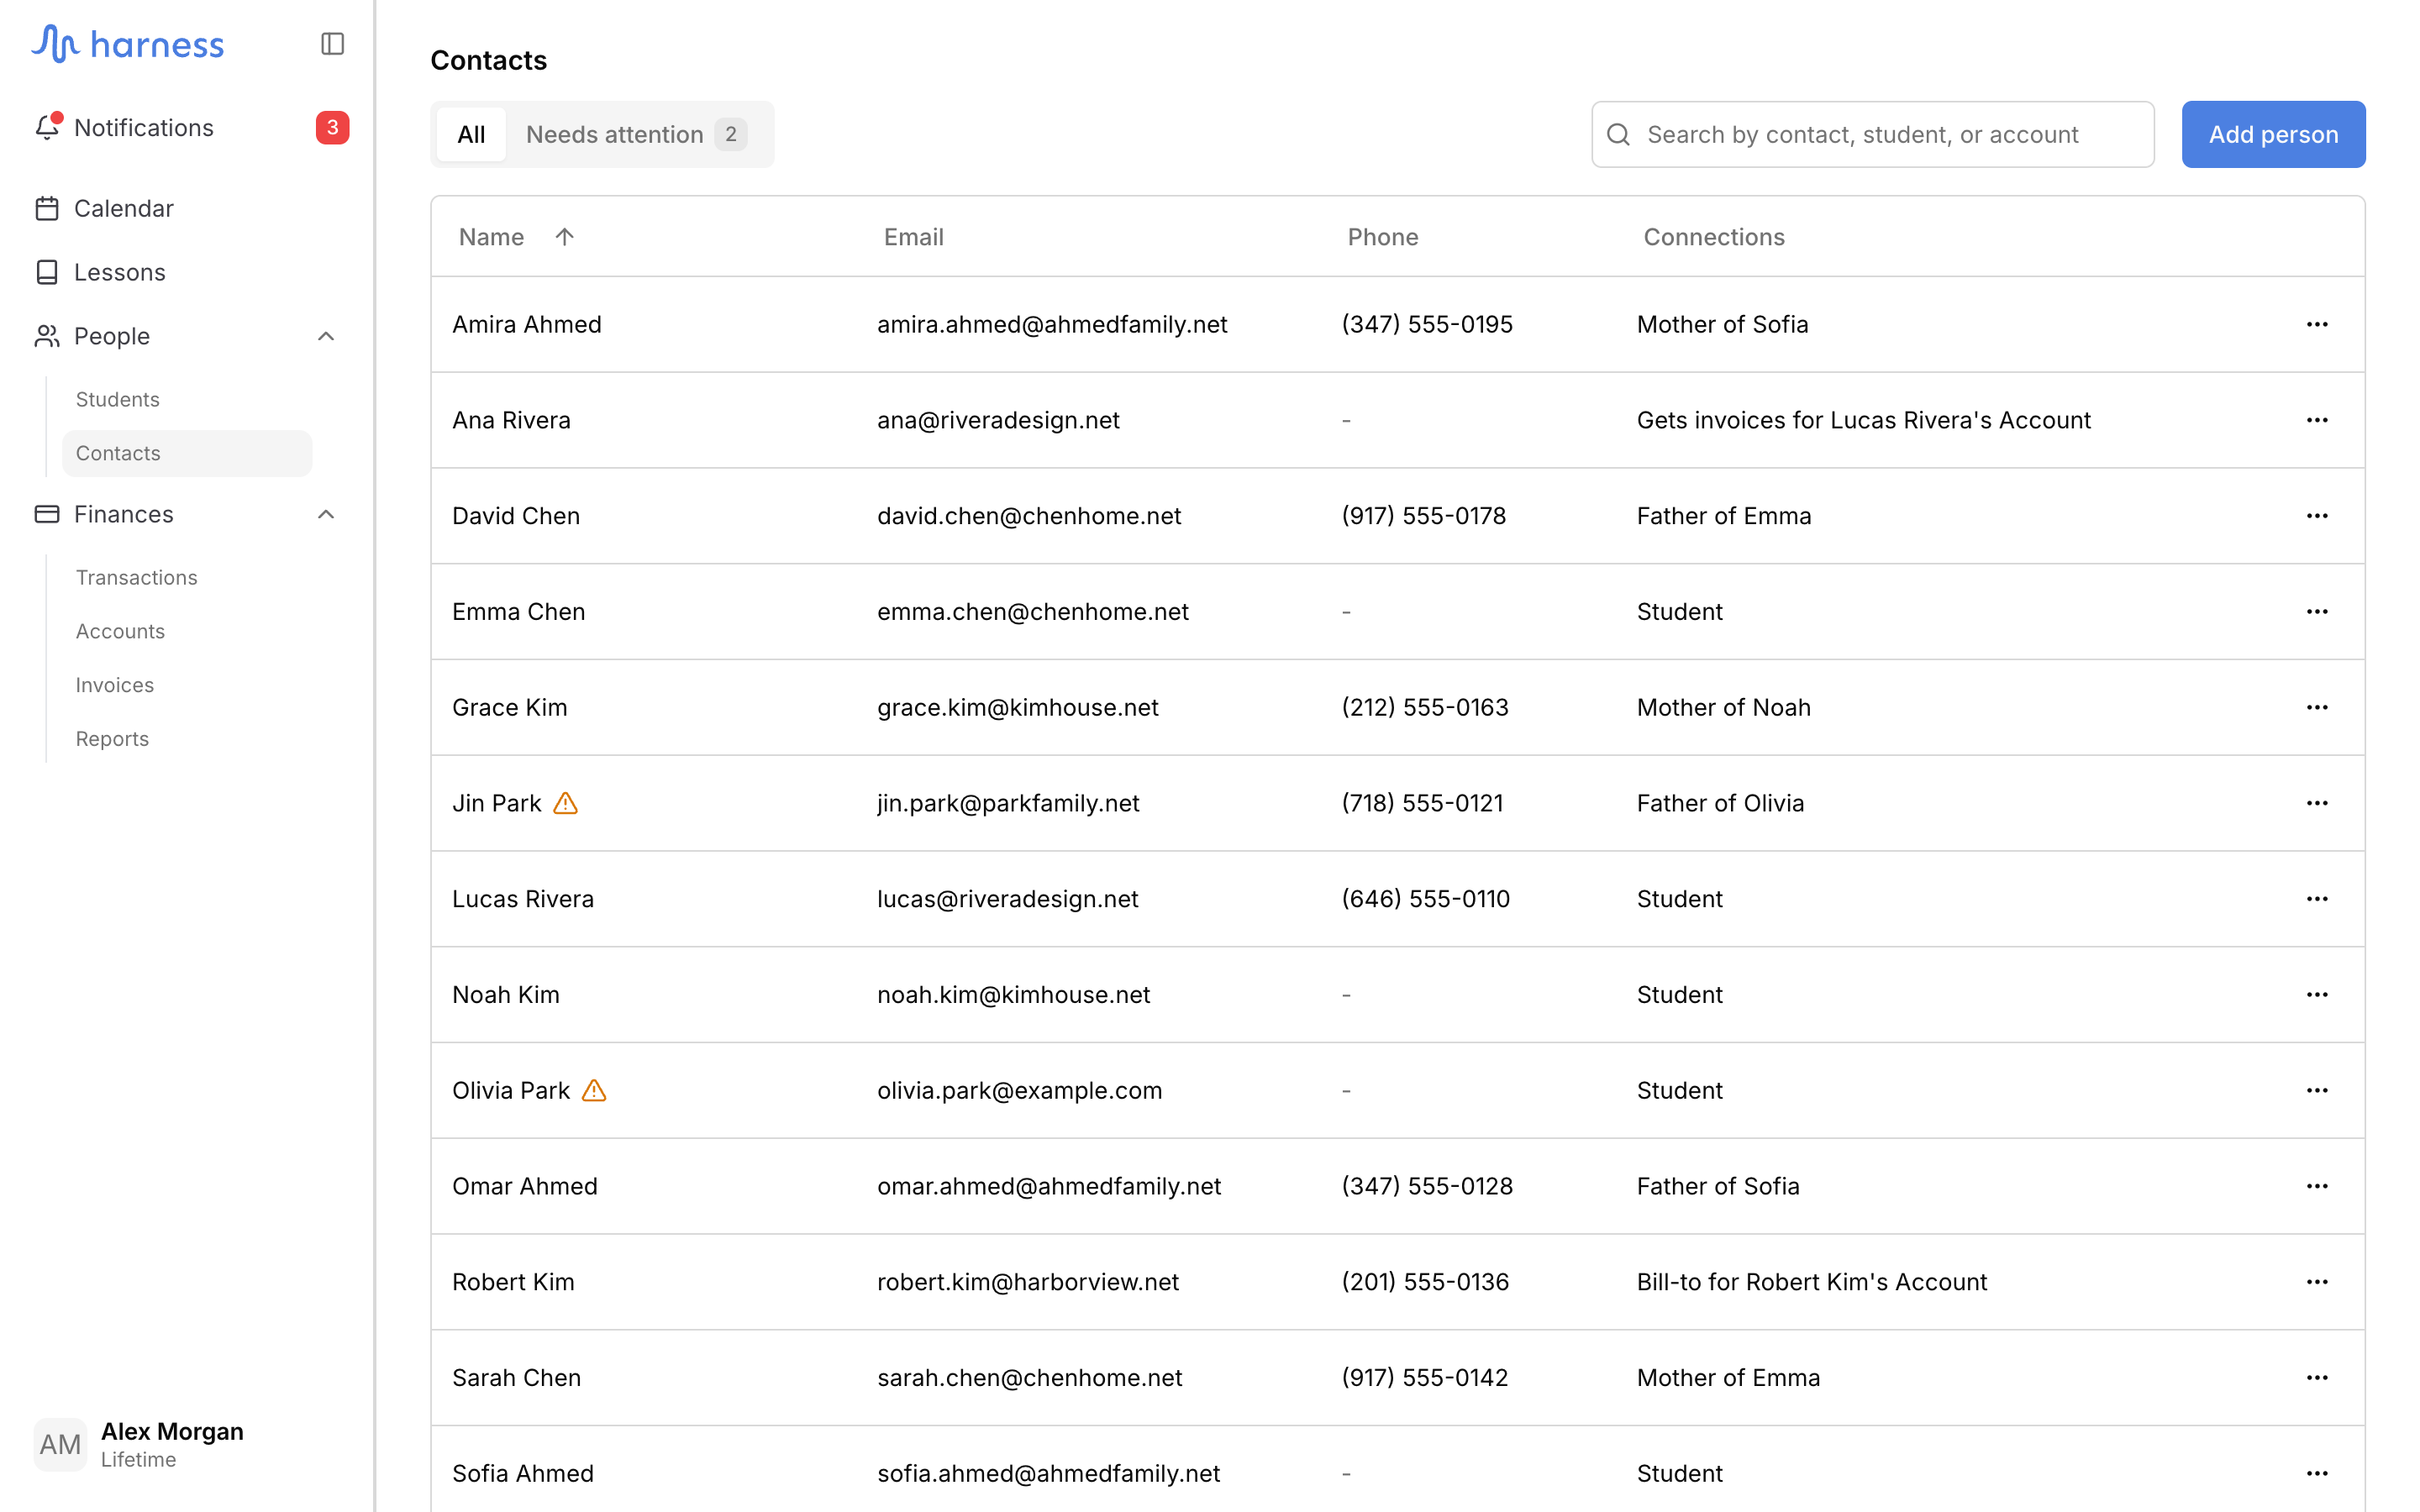Image resolution: width=2420 pixels, height=1512 pixels.
Task: Open the actions menu for Emma Chen
Action: 2317,611
